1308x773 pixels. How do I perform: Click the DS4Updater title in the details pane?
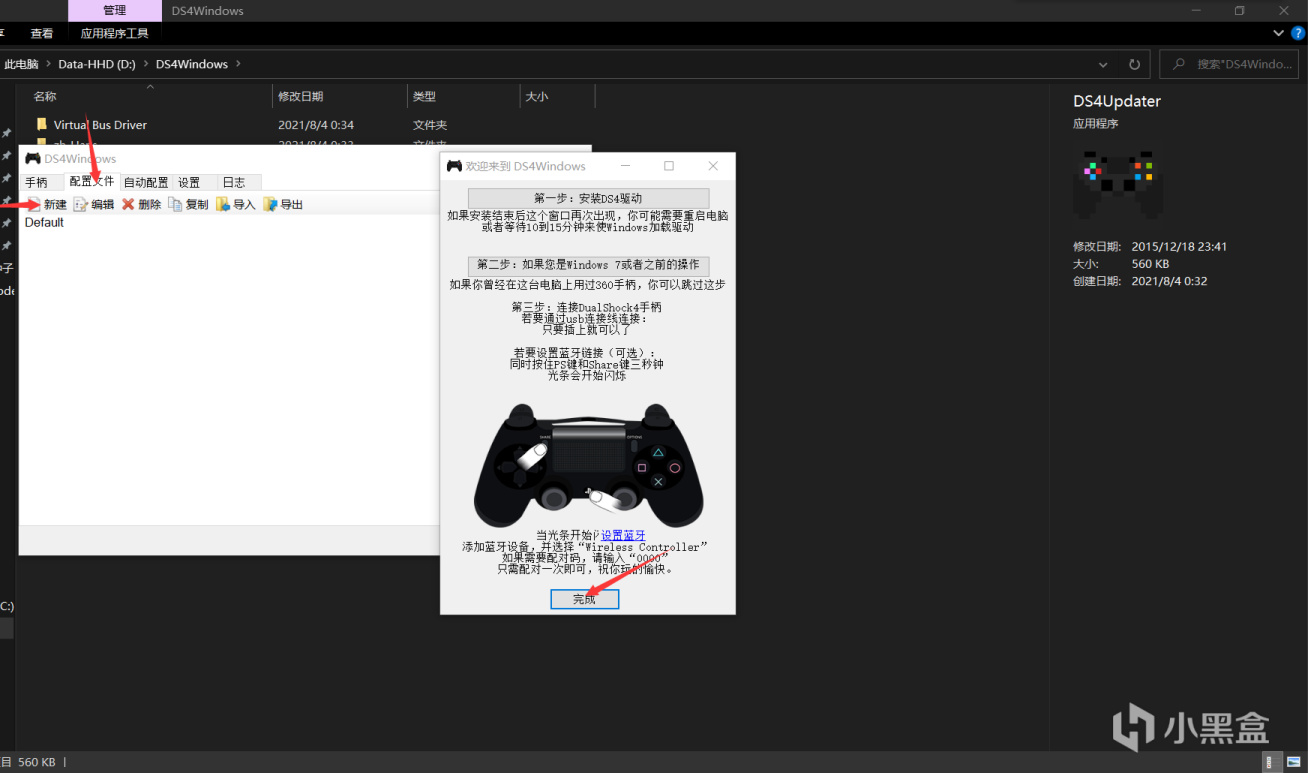tap(1117, 101)
